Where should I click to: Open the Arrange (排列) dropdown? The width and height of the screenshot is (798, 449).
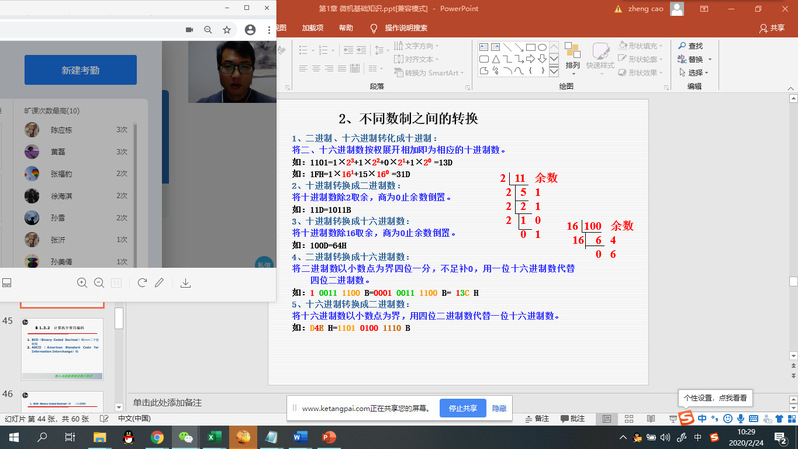(572, 65)
